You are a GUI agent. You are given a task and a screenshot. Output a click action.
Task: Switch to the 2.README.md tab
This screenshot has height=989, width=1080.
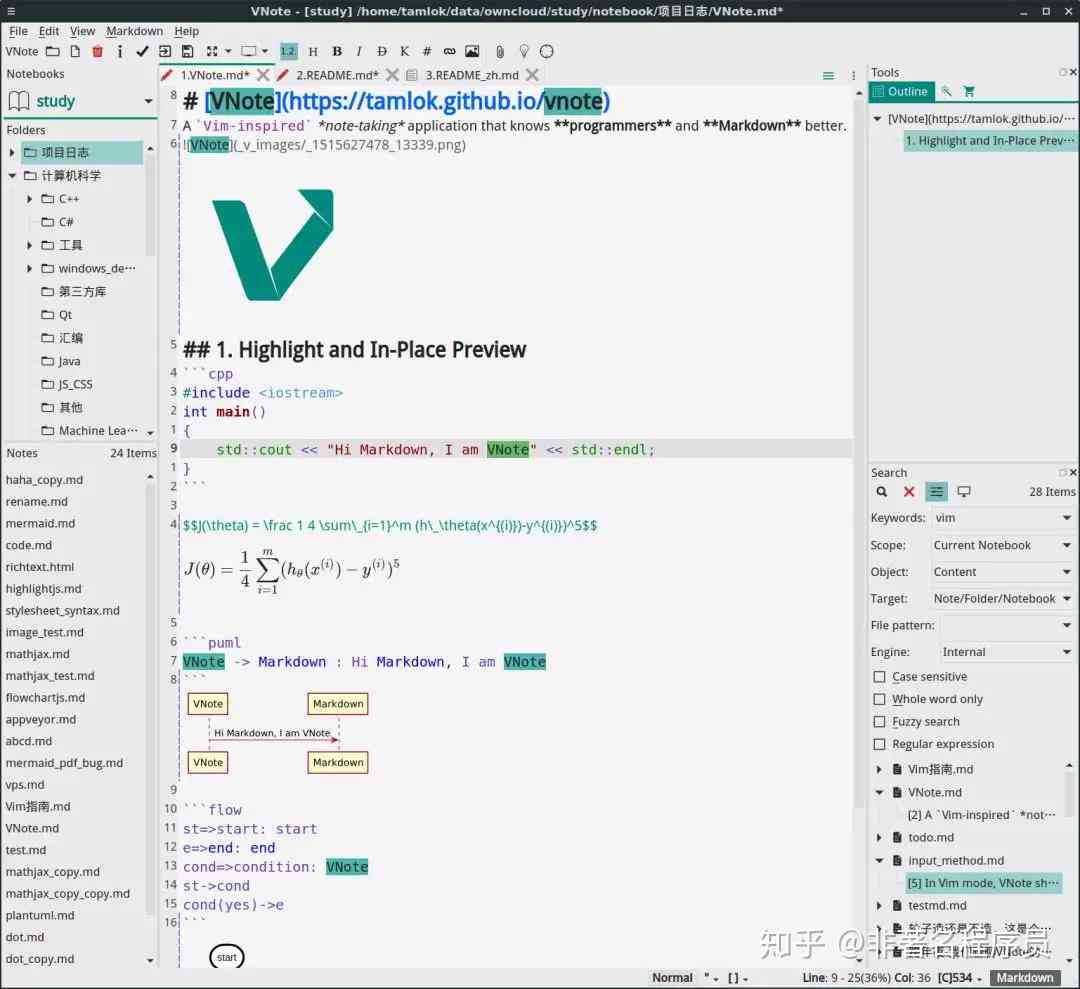(x=337, y=75)
